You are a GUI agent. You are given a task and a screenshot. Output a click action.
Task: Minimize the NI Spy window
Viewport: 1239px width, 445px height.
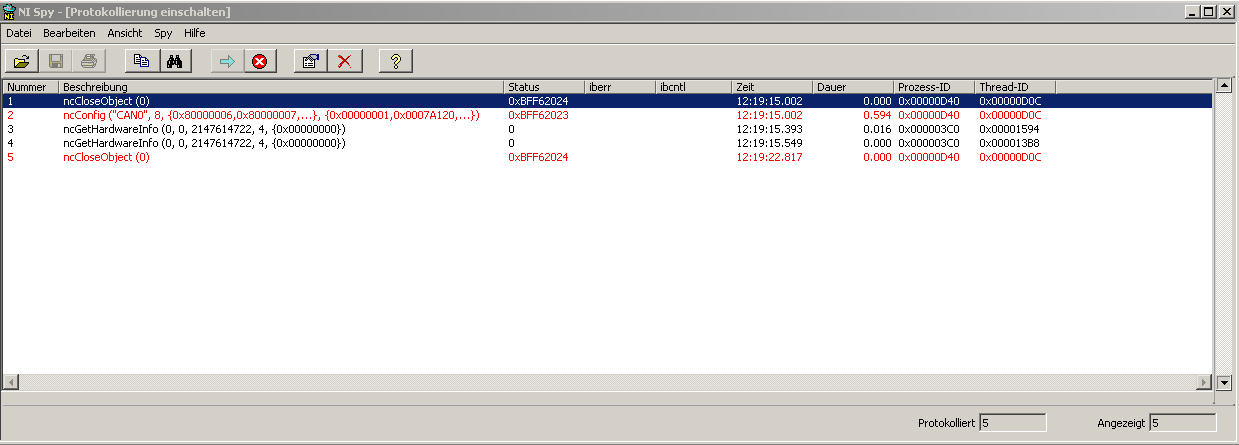(x=1193, y=11)
